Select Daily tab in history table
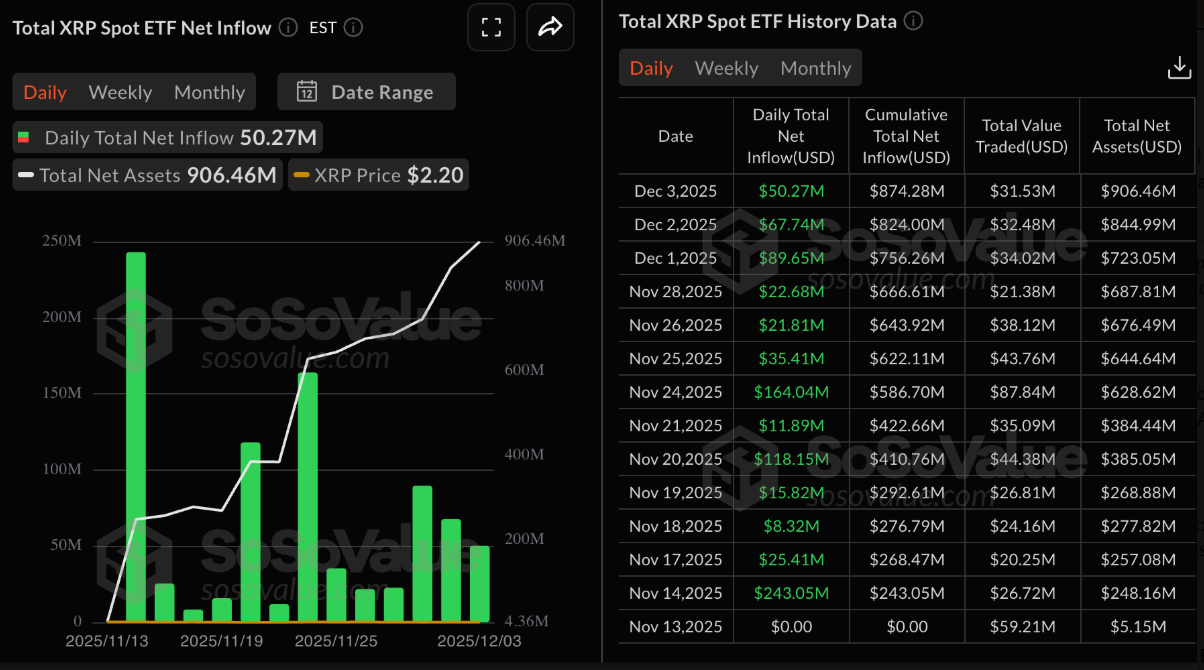Image resolution: width=1204 pixels, height=670 pixels. tap(651, 68)
